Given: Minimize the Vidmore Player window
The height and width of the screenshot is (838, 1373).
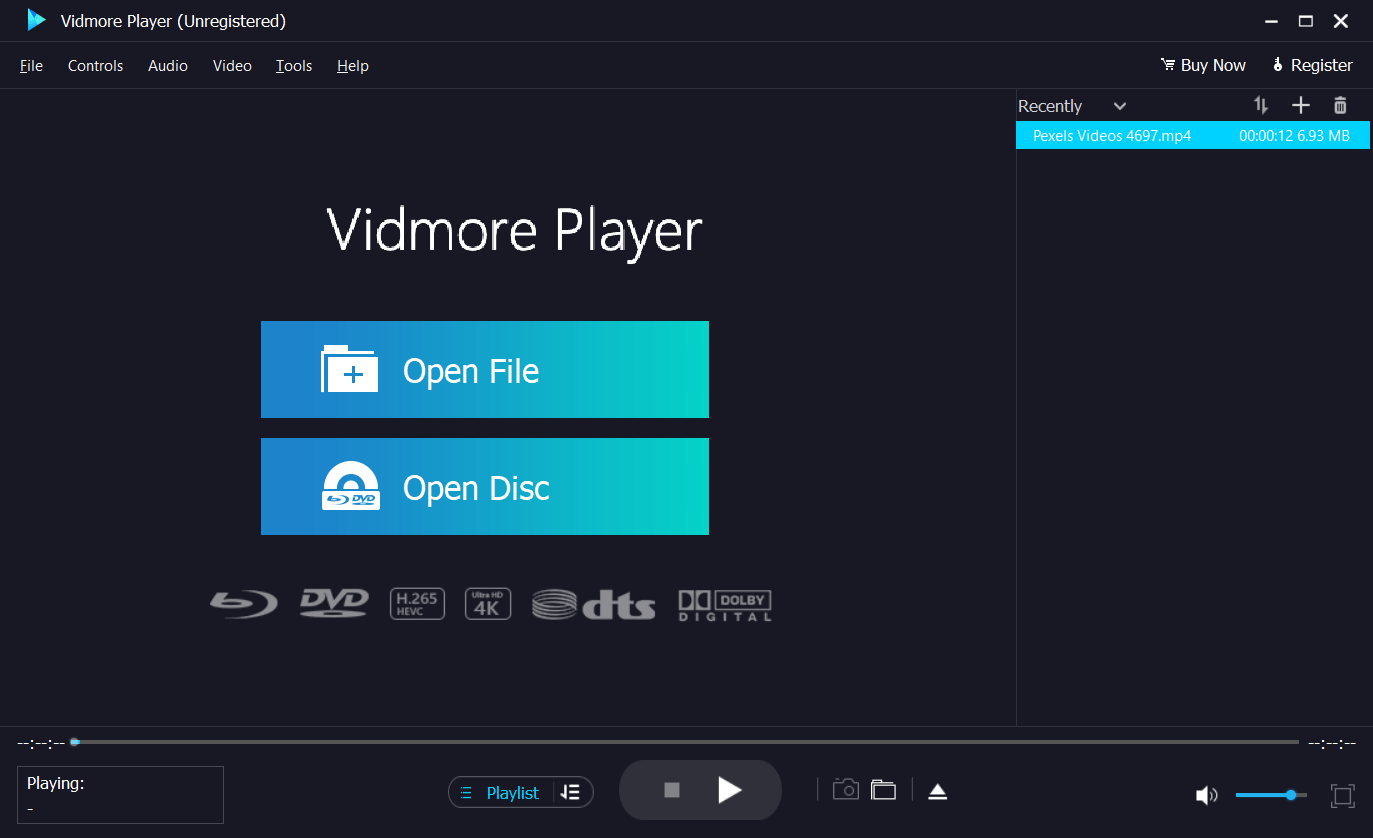Looking at the screenshot, I should [x=1271, y=21].
